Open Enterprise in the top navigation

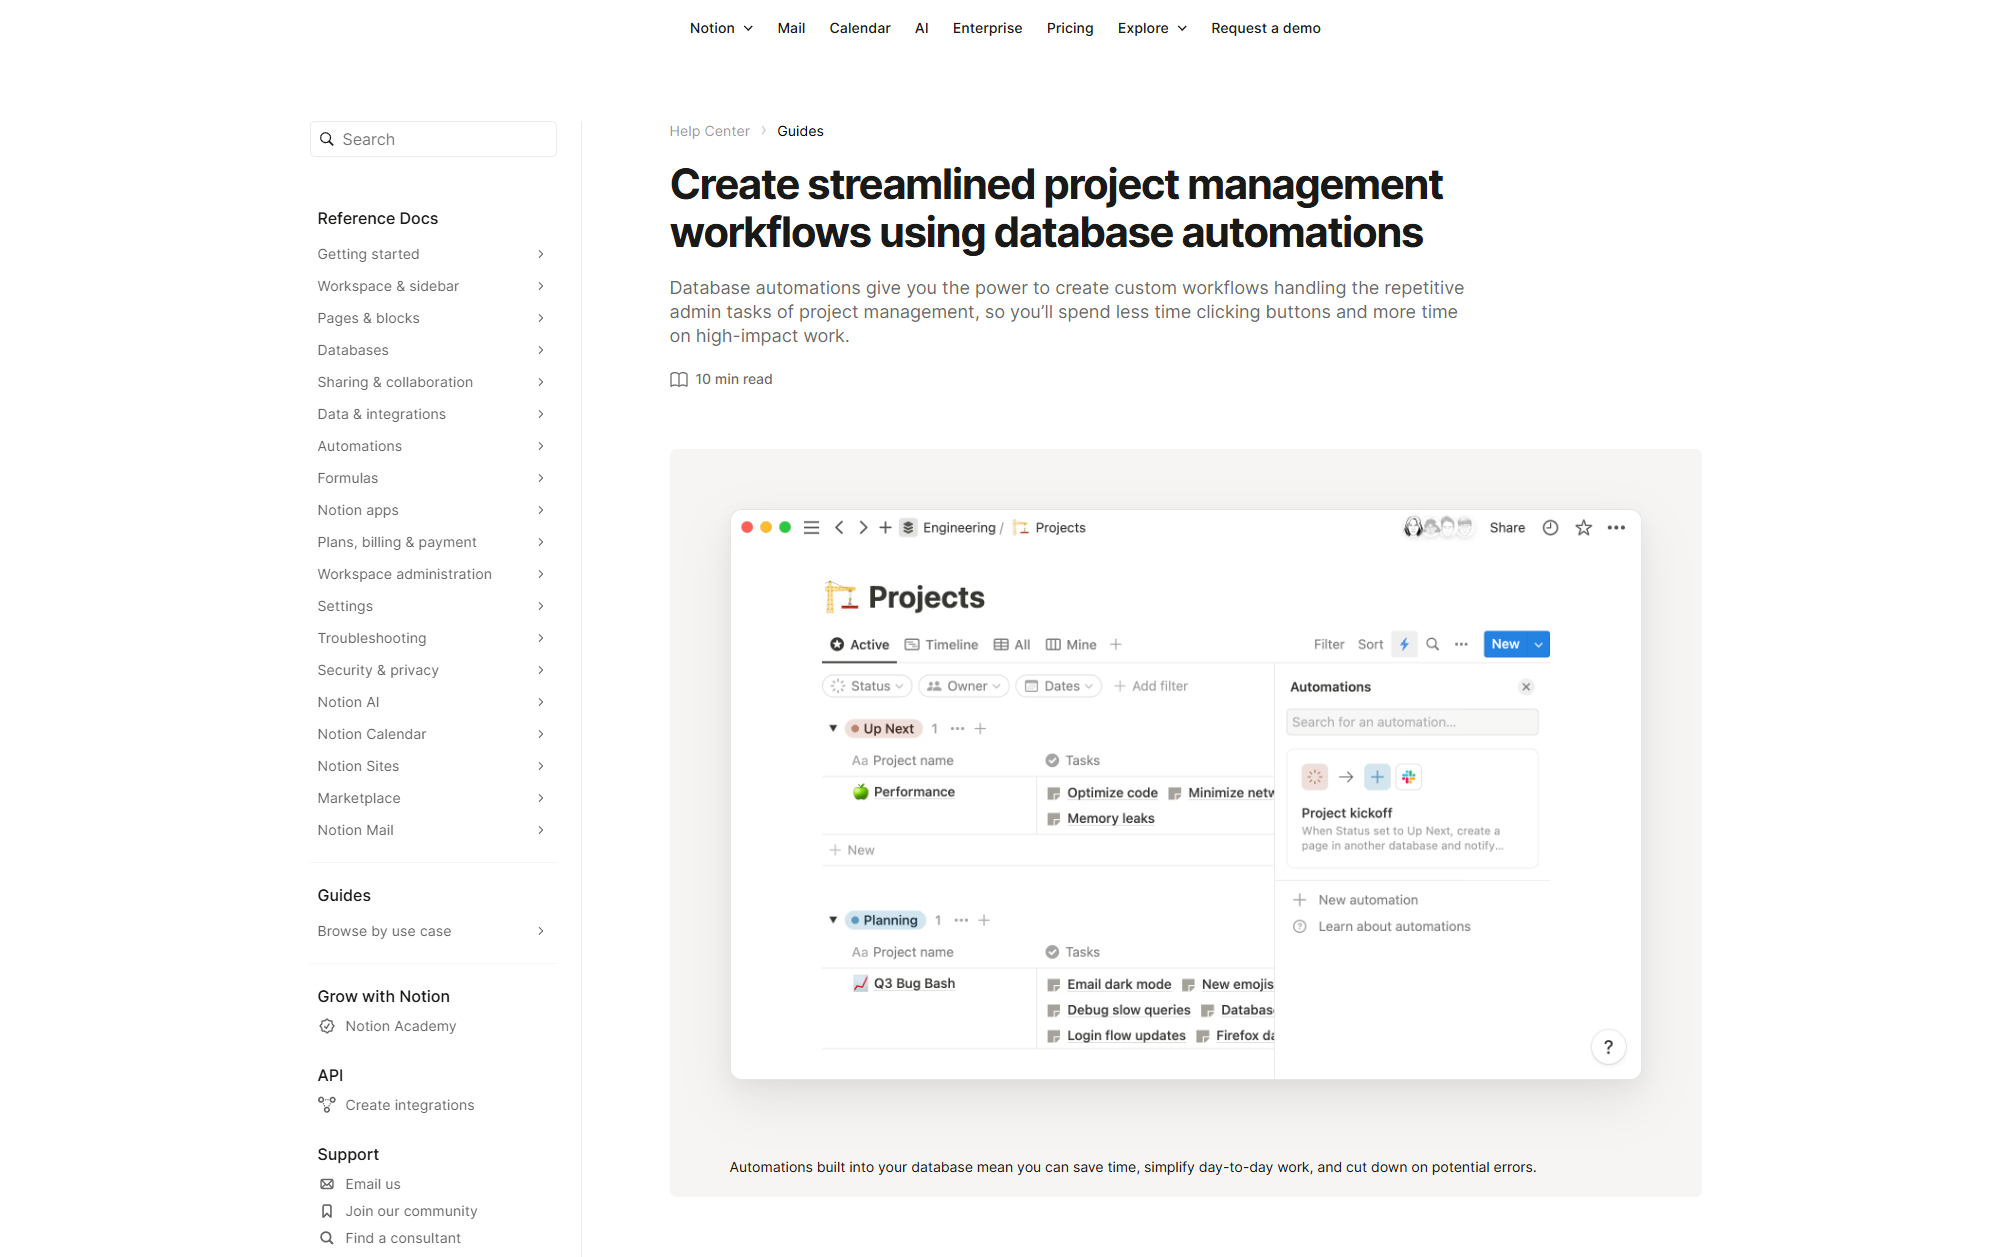(987, 28)
